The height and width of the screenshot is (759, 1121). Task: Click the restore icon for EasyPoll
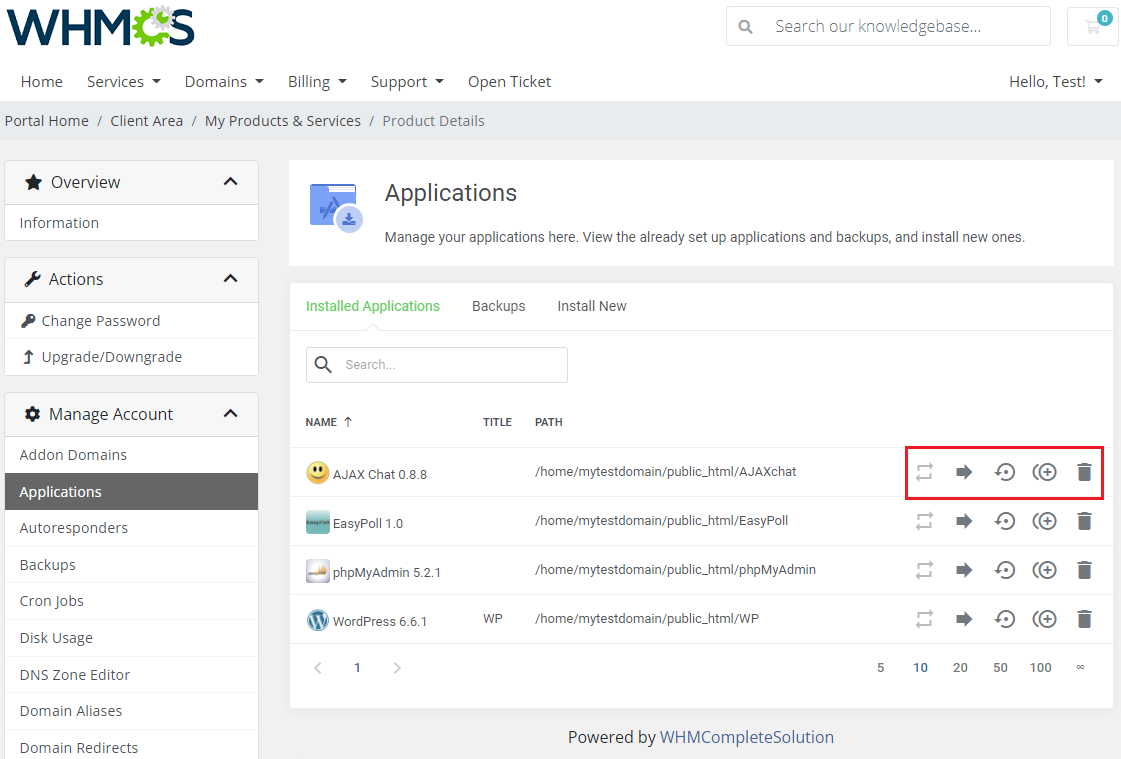[1004, 521]
